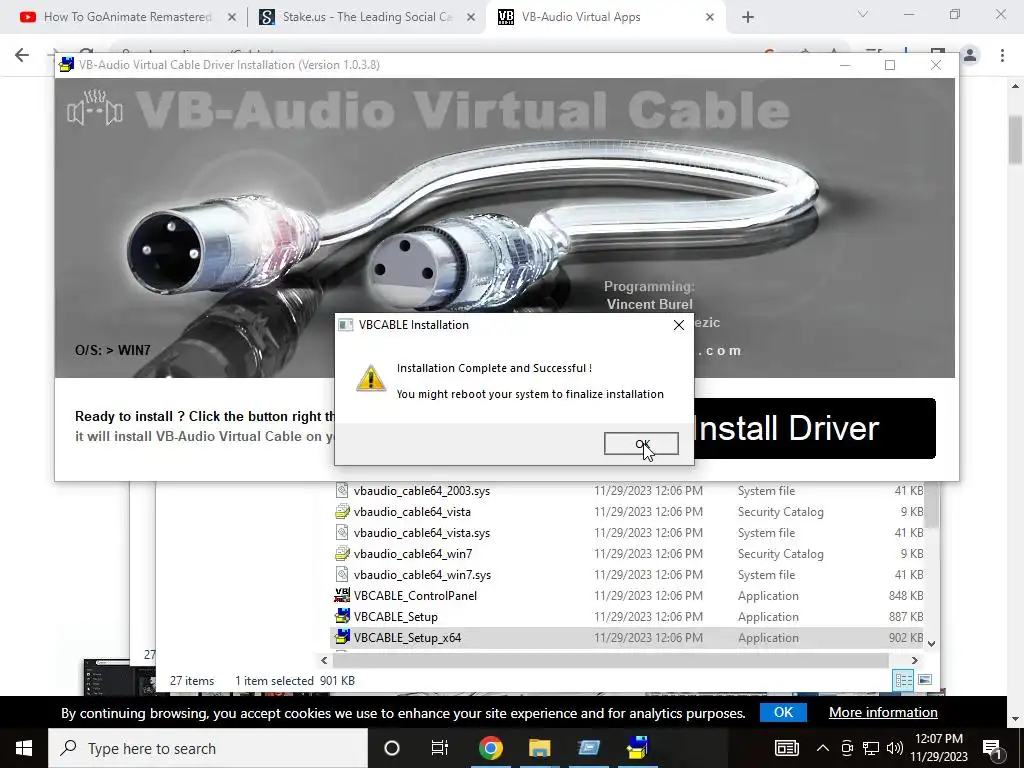
Task: Close the VB-Audio Virtual Apps tab
Action: pos(710,18)
